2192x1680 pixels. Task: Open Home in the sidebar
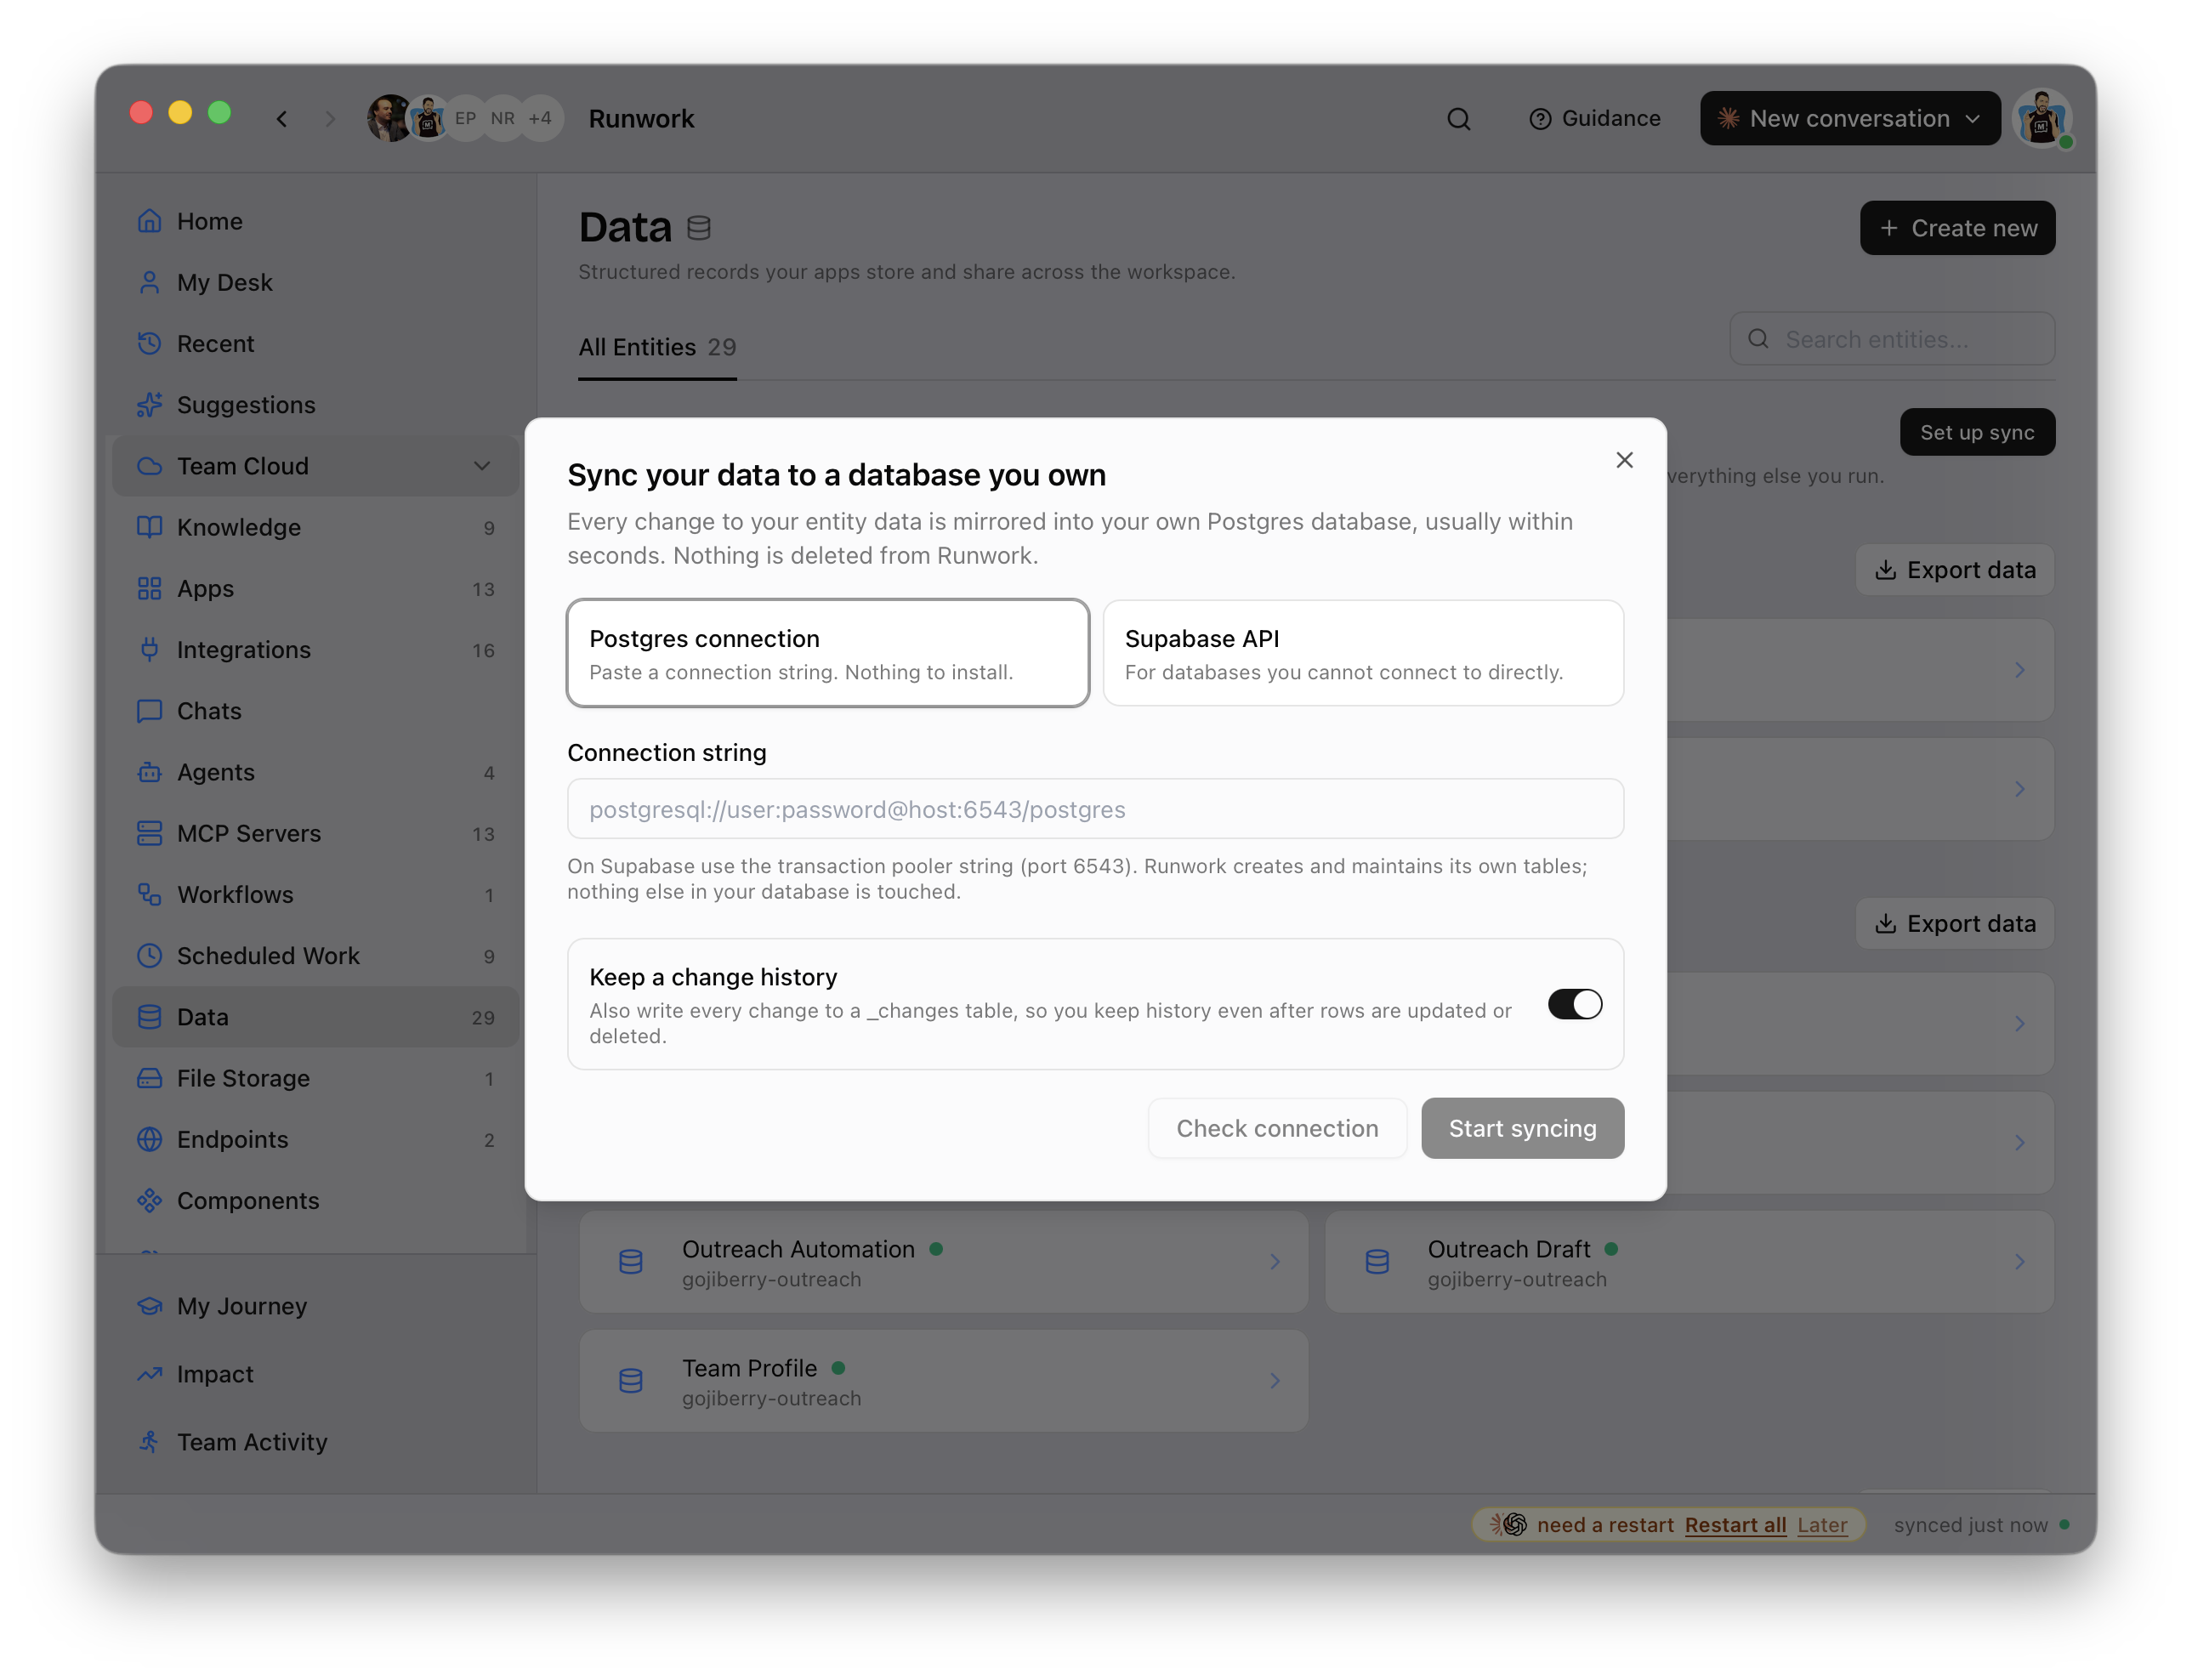[315, 221]
